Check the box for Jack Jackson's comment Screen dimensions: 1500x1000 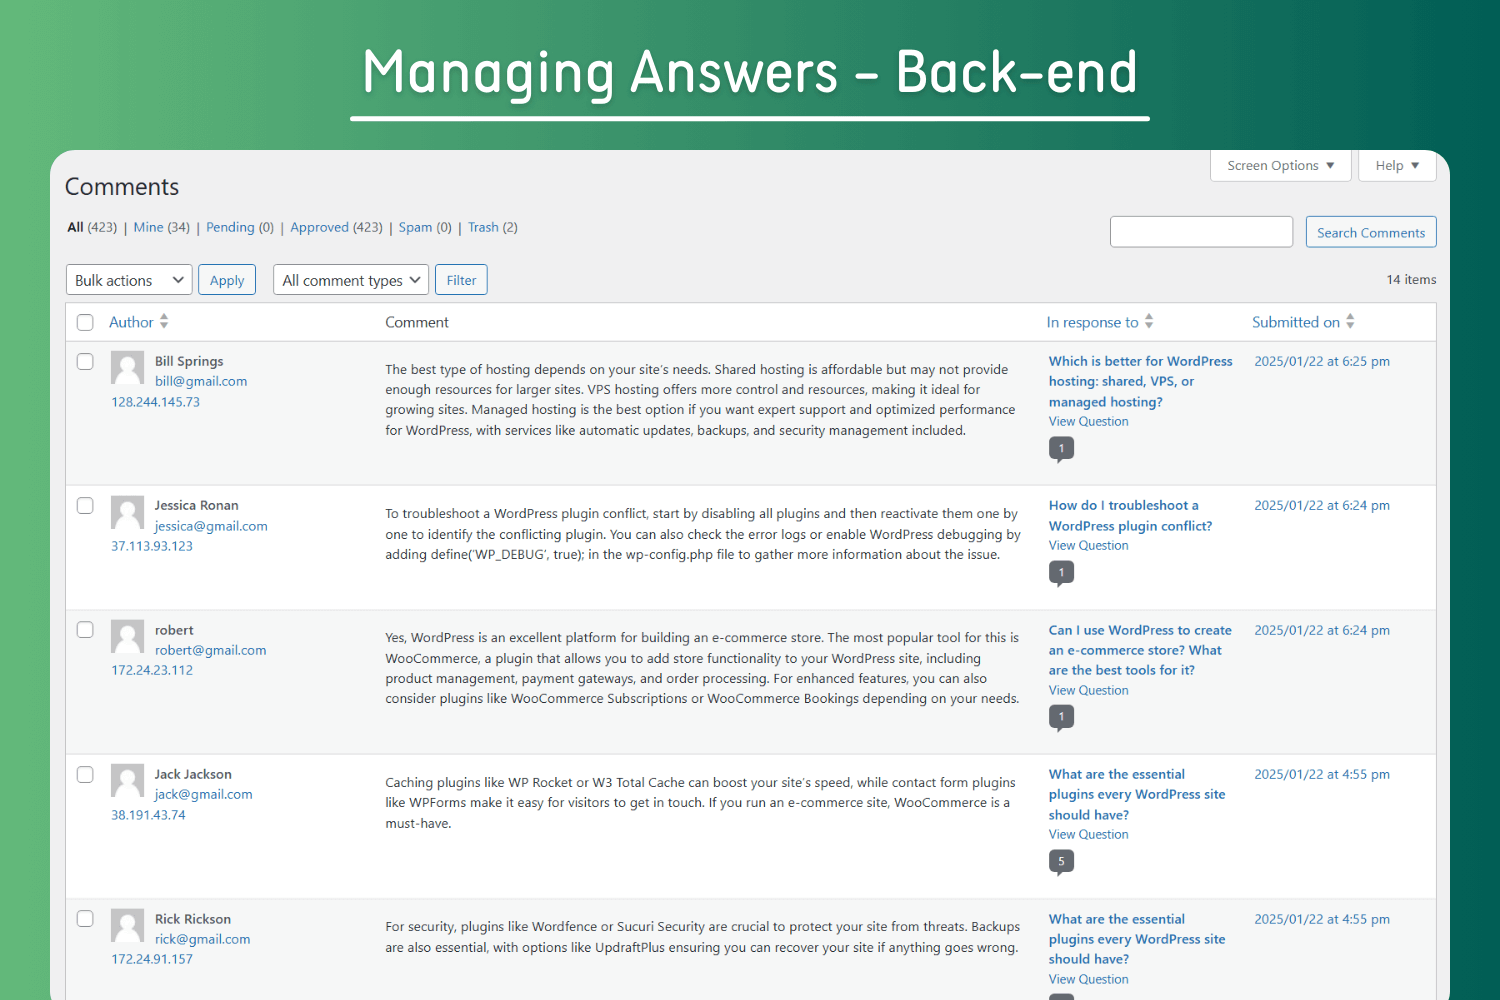(x=85, y=775)
